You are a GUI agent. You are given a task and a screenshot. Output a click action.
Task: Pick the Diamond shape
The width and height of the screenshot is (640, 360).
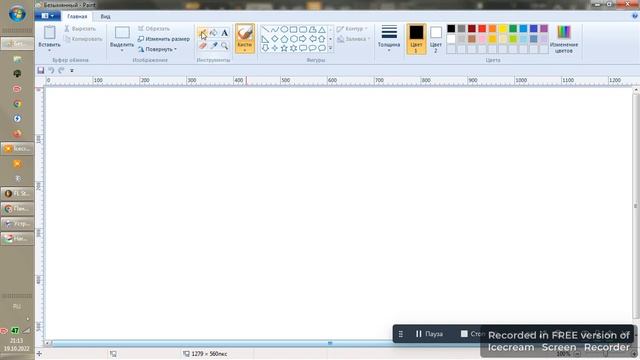click(275, 39)
